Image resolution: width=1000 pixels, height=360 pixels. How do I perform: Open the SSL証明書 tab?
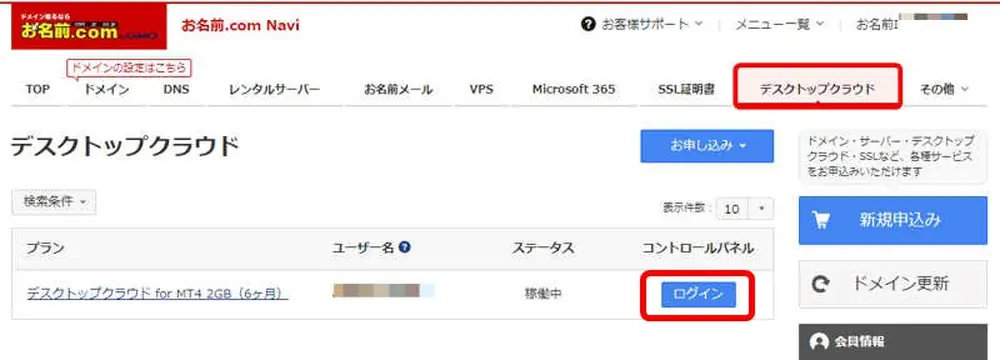[686, 89]
